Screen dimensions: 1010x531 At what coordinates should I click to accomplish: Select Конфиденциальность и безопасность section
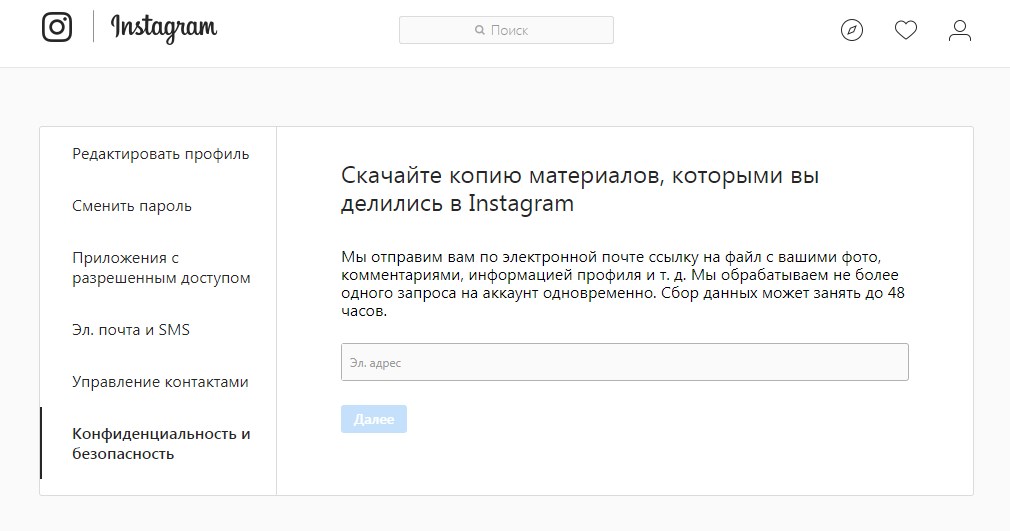pyautogui.click(x=161, y=443)
